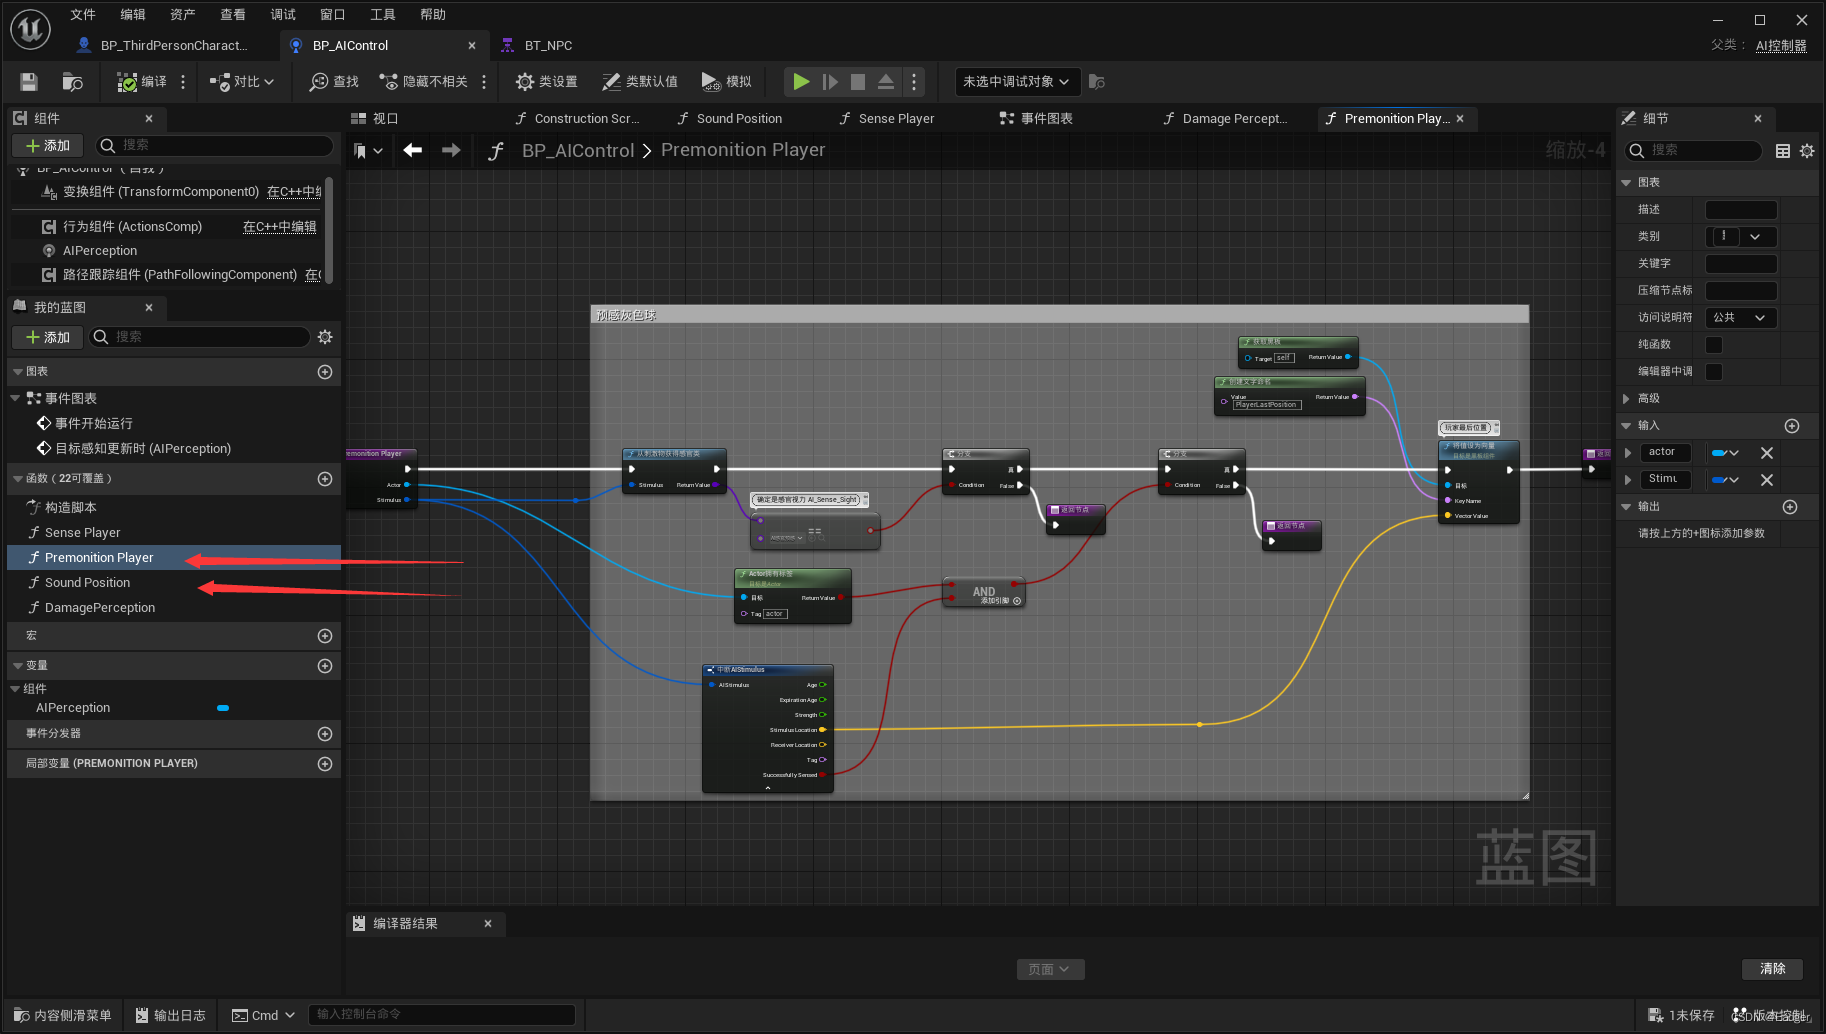Open the 内容侧滑菜单 content drawer

(x=62, y=1015)
